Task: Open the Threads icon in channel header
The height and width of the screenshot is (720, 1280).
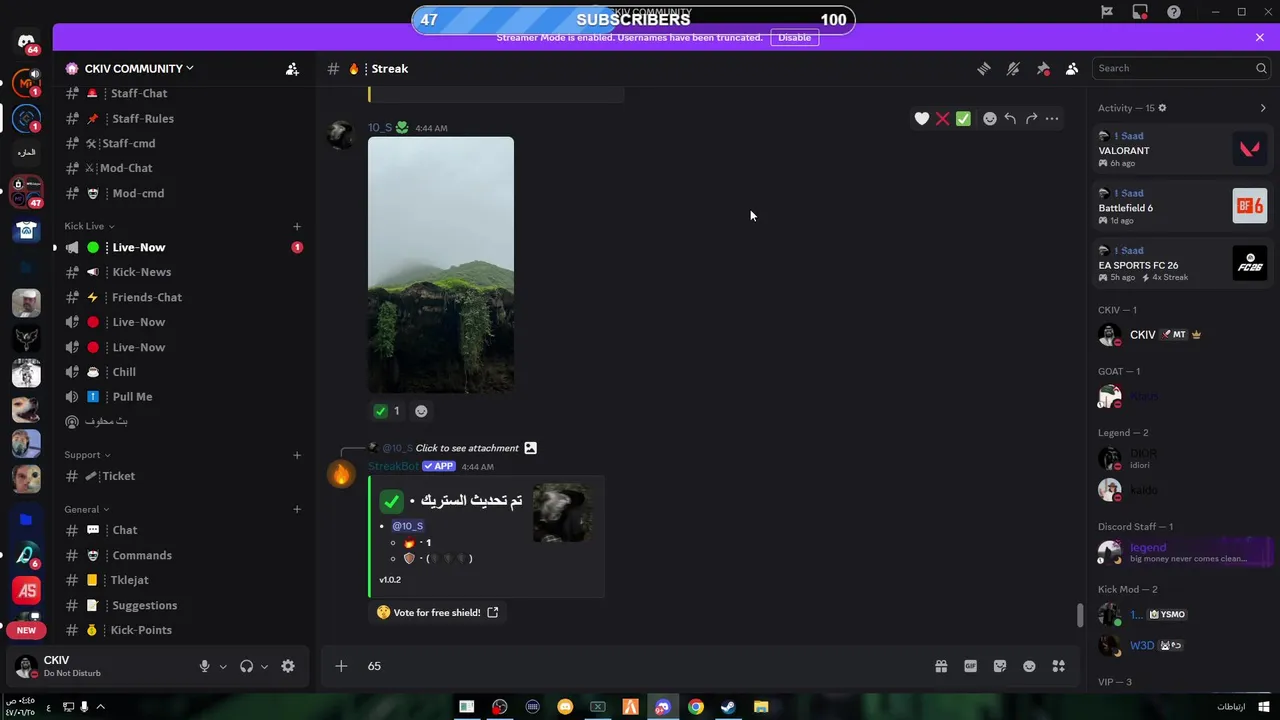Action: 984,69
